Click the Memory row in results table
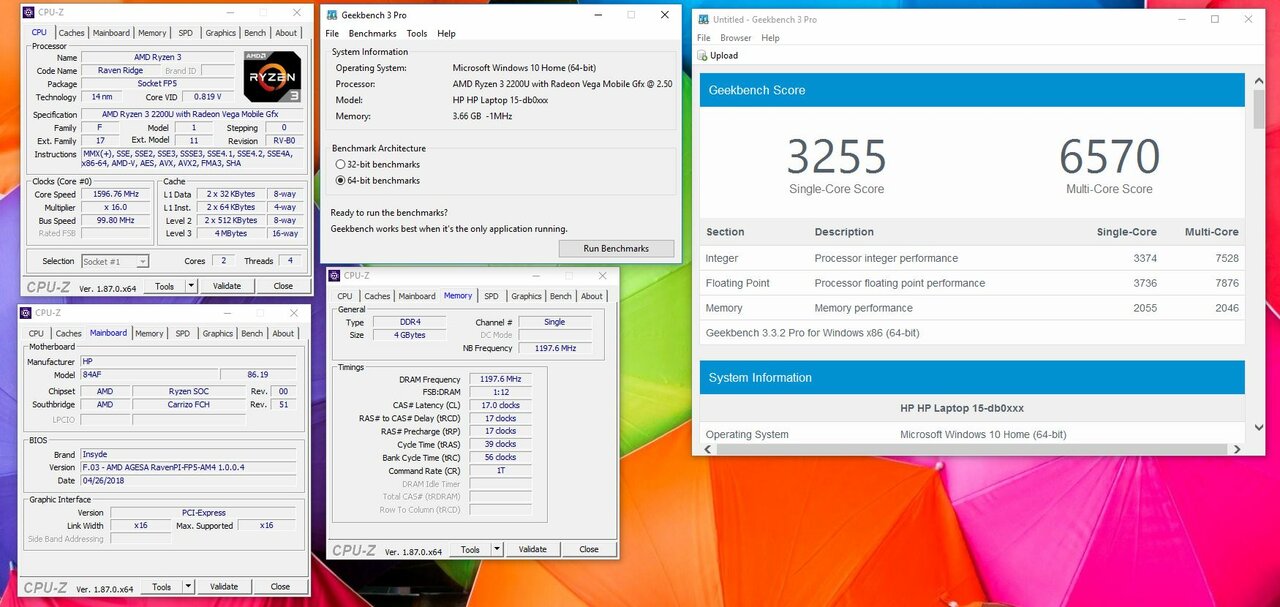 tap(972, 308)
